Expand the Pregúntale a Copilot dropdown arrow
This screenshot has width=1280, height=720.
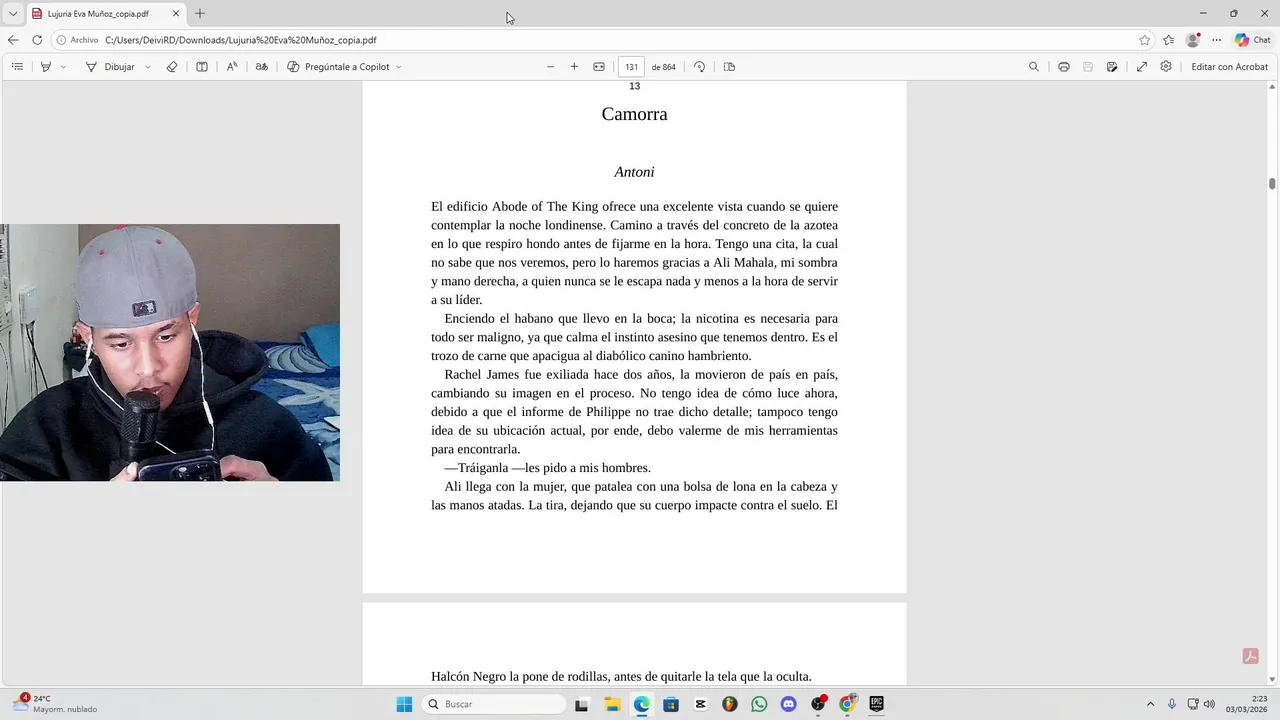tap(399, 67)
